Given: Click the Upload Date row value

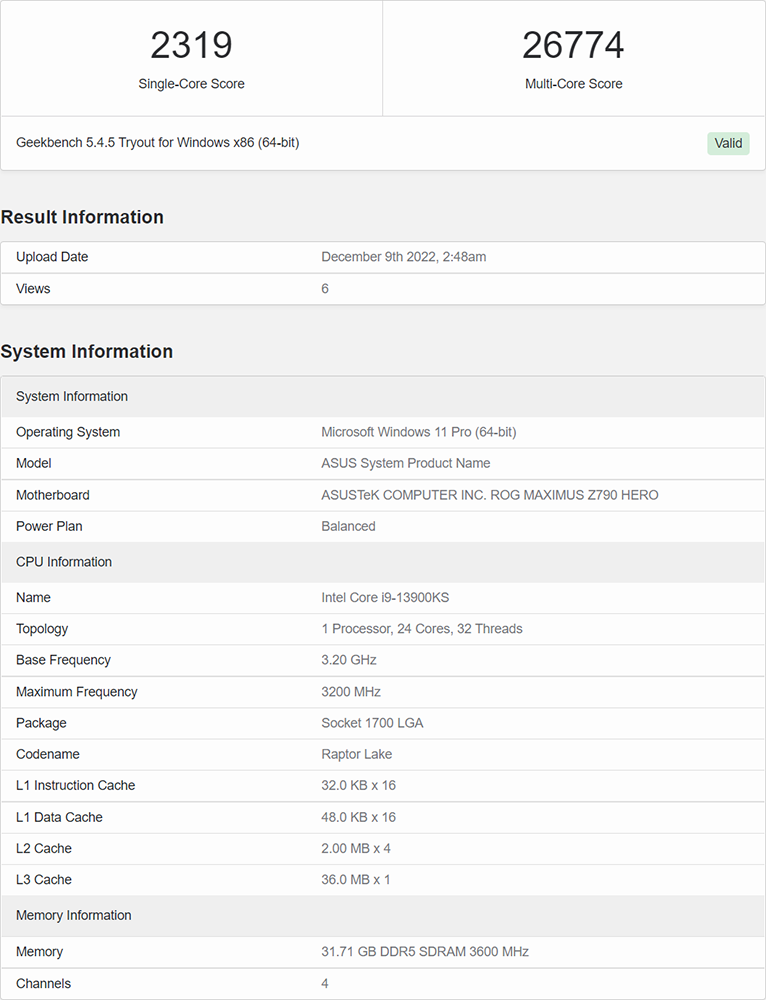Looking at the screenshot, I should (404, 257).
